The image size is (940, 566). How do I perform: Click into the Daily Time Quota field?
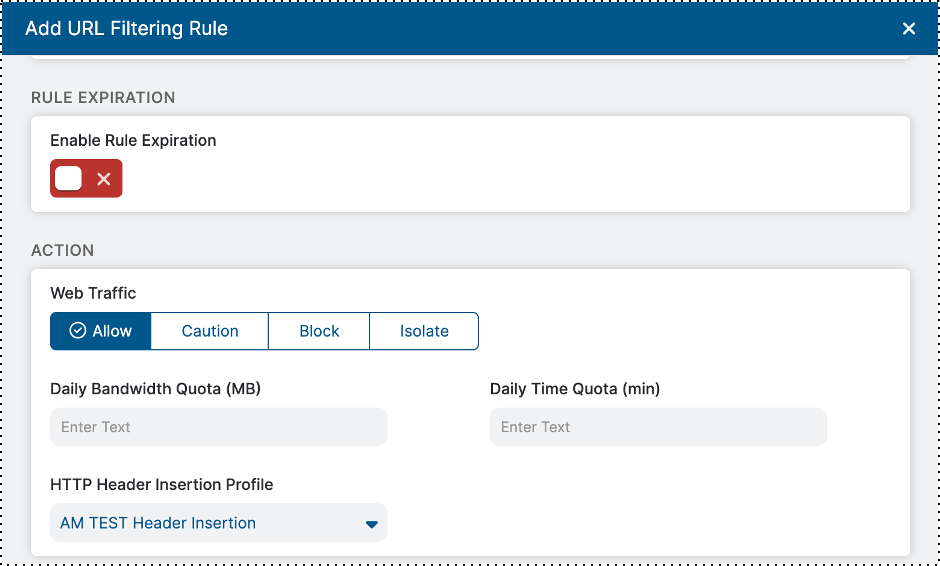[658, 427]
